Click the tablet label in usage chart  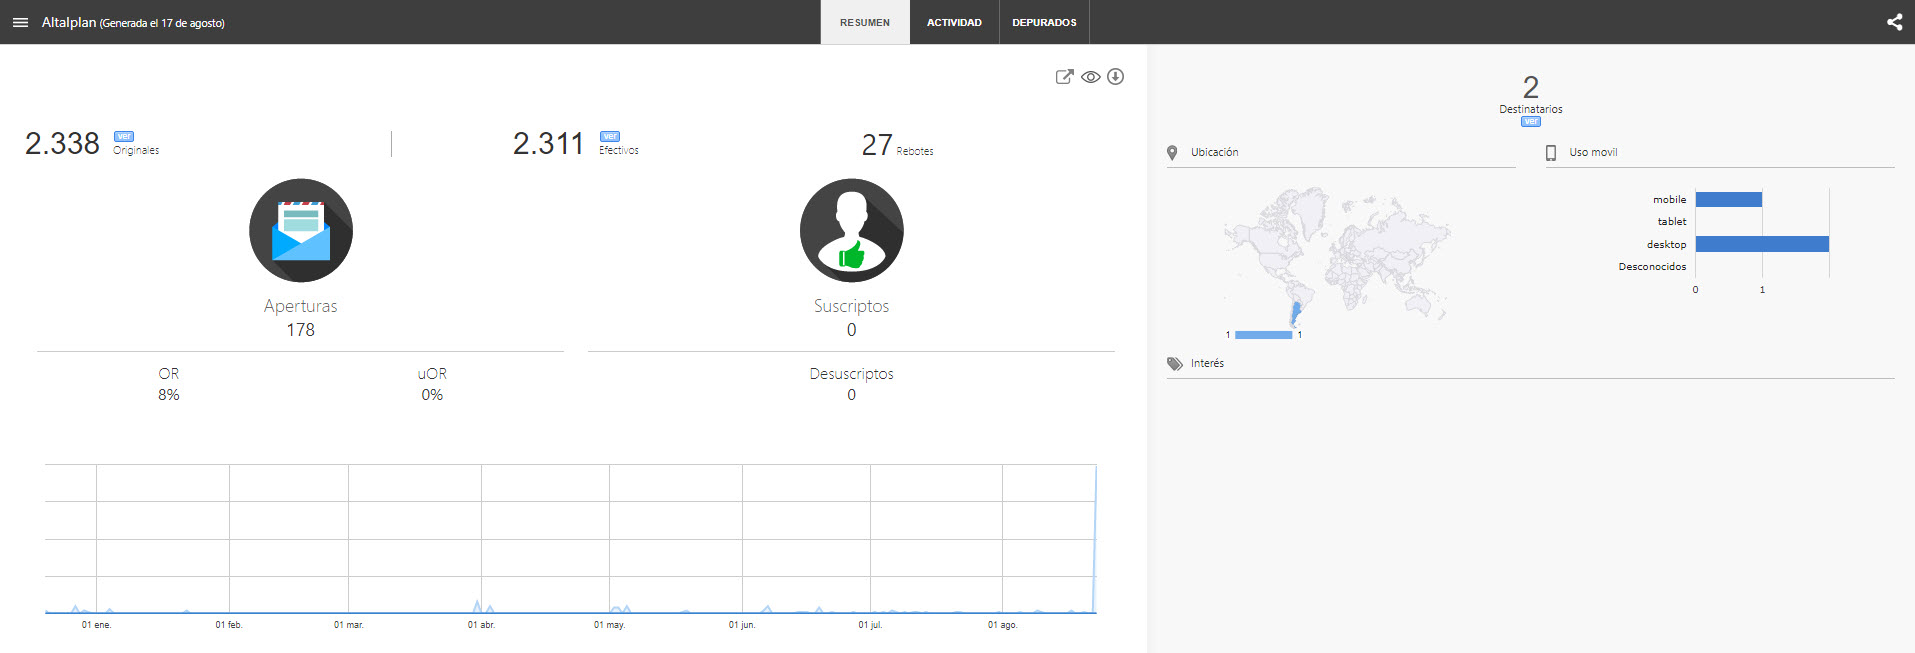[x=1672, y=222]
